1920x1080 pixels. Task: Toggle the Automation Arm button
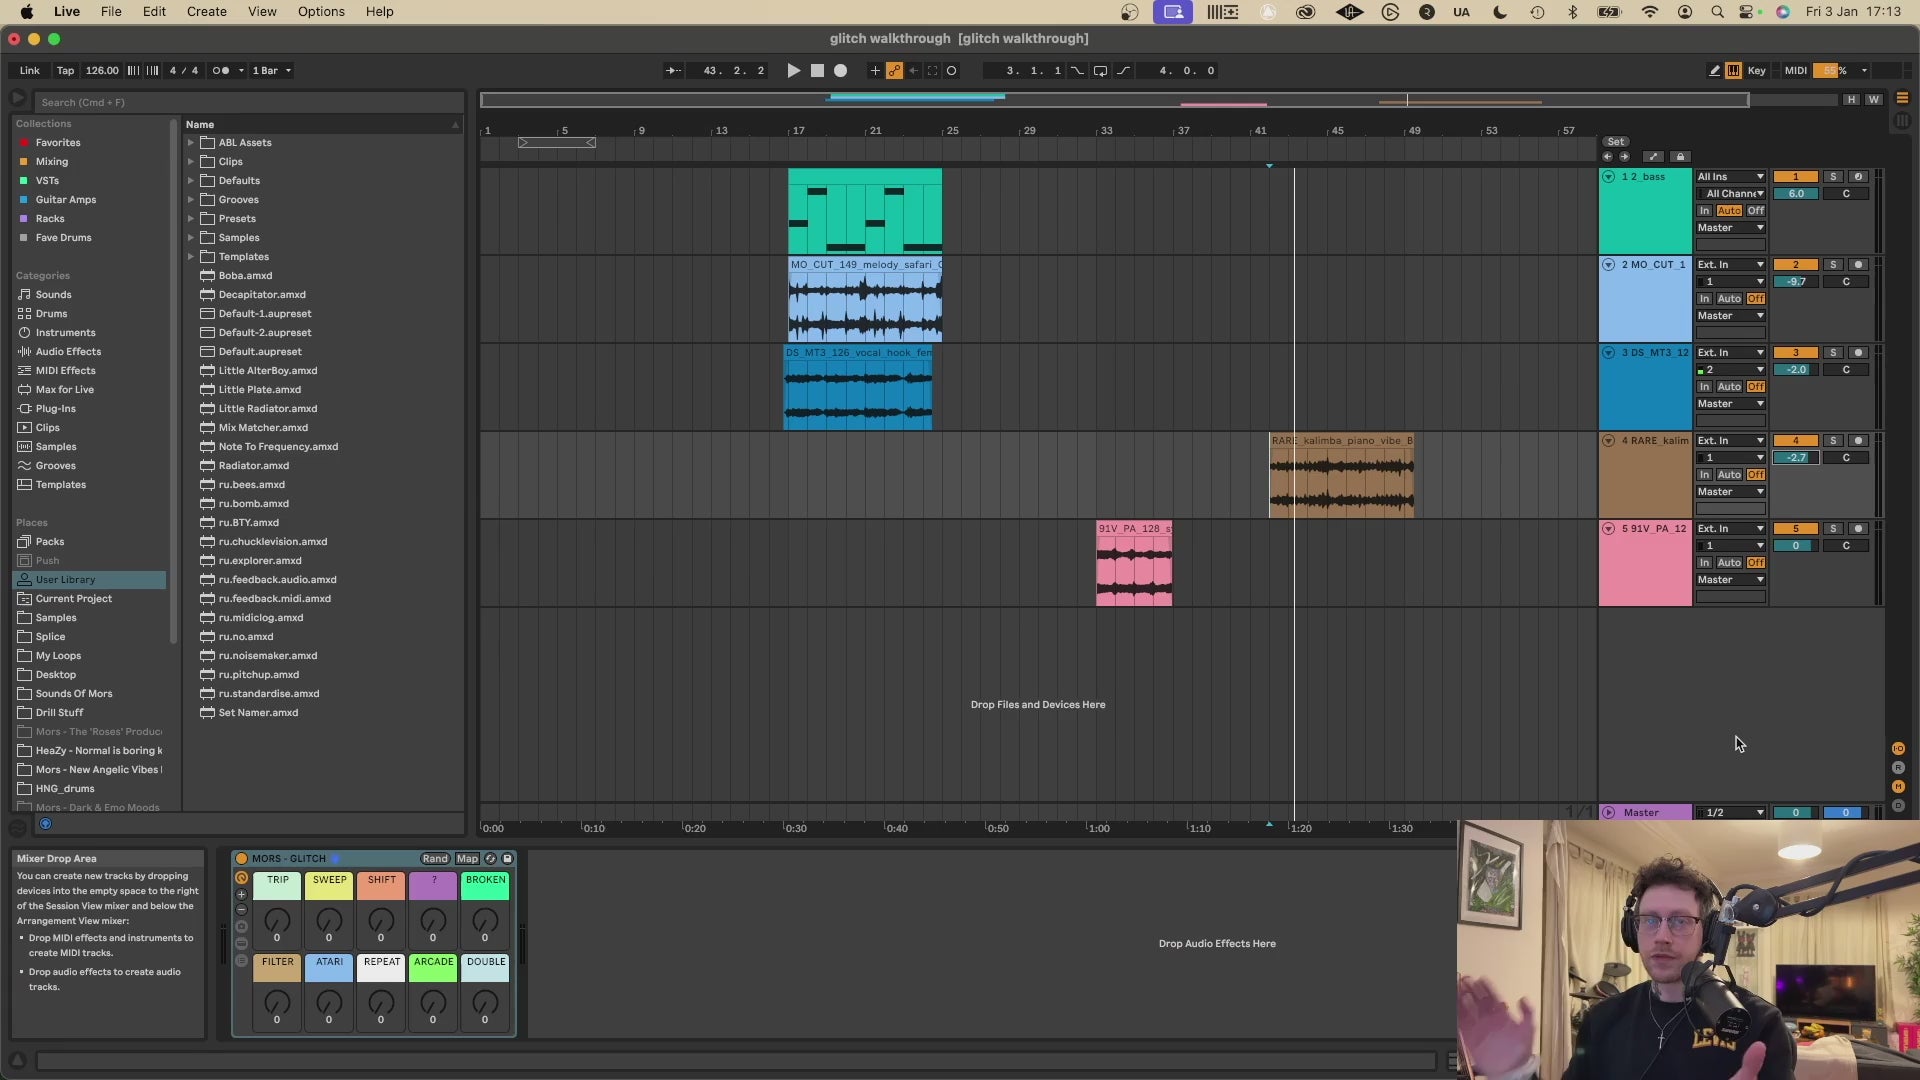coord(894,71)
